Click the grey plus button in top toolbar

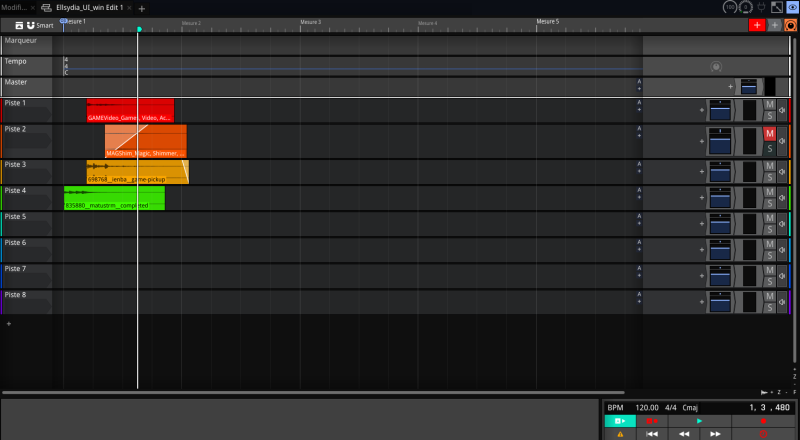point(774,25)
